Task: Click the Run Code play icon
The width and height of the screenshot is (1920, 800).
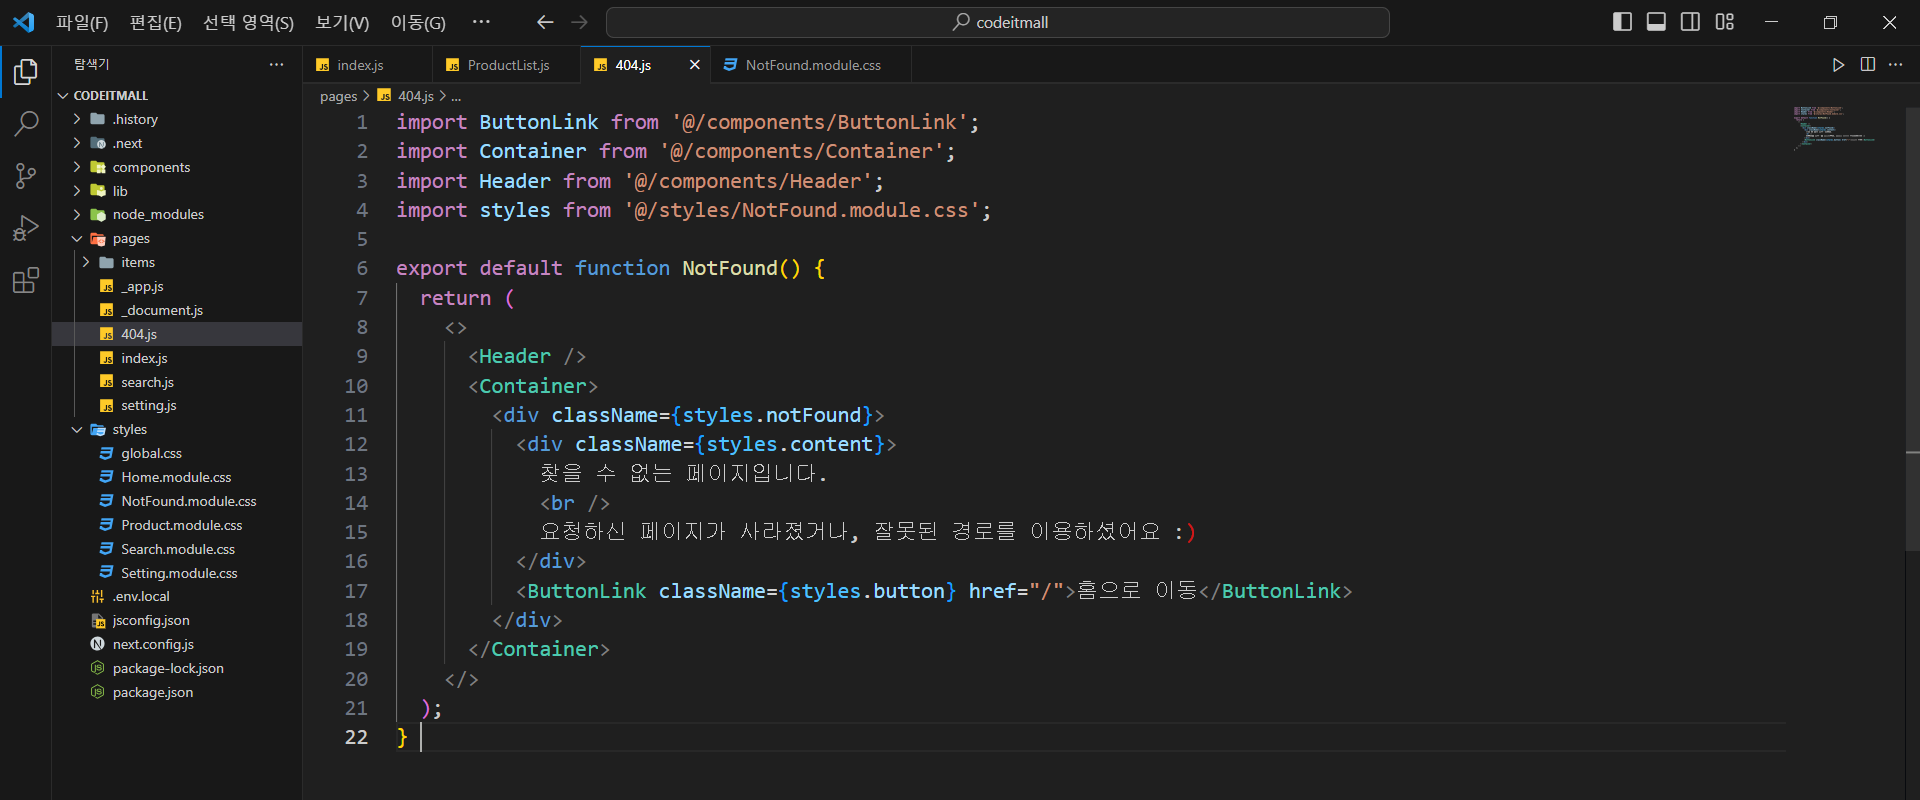Action: click(1838, 65)
